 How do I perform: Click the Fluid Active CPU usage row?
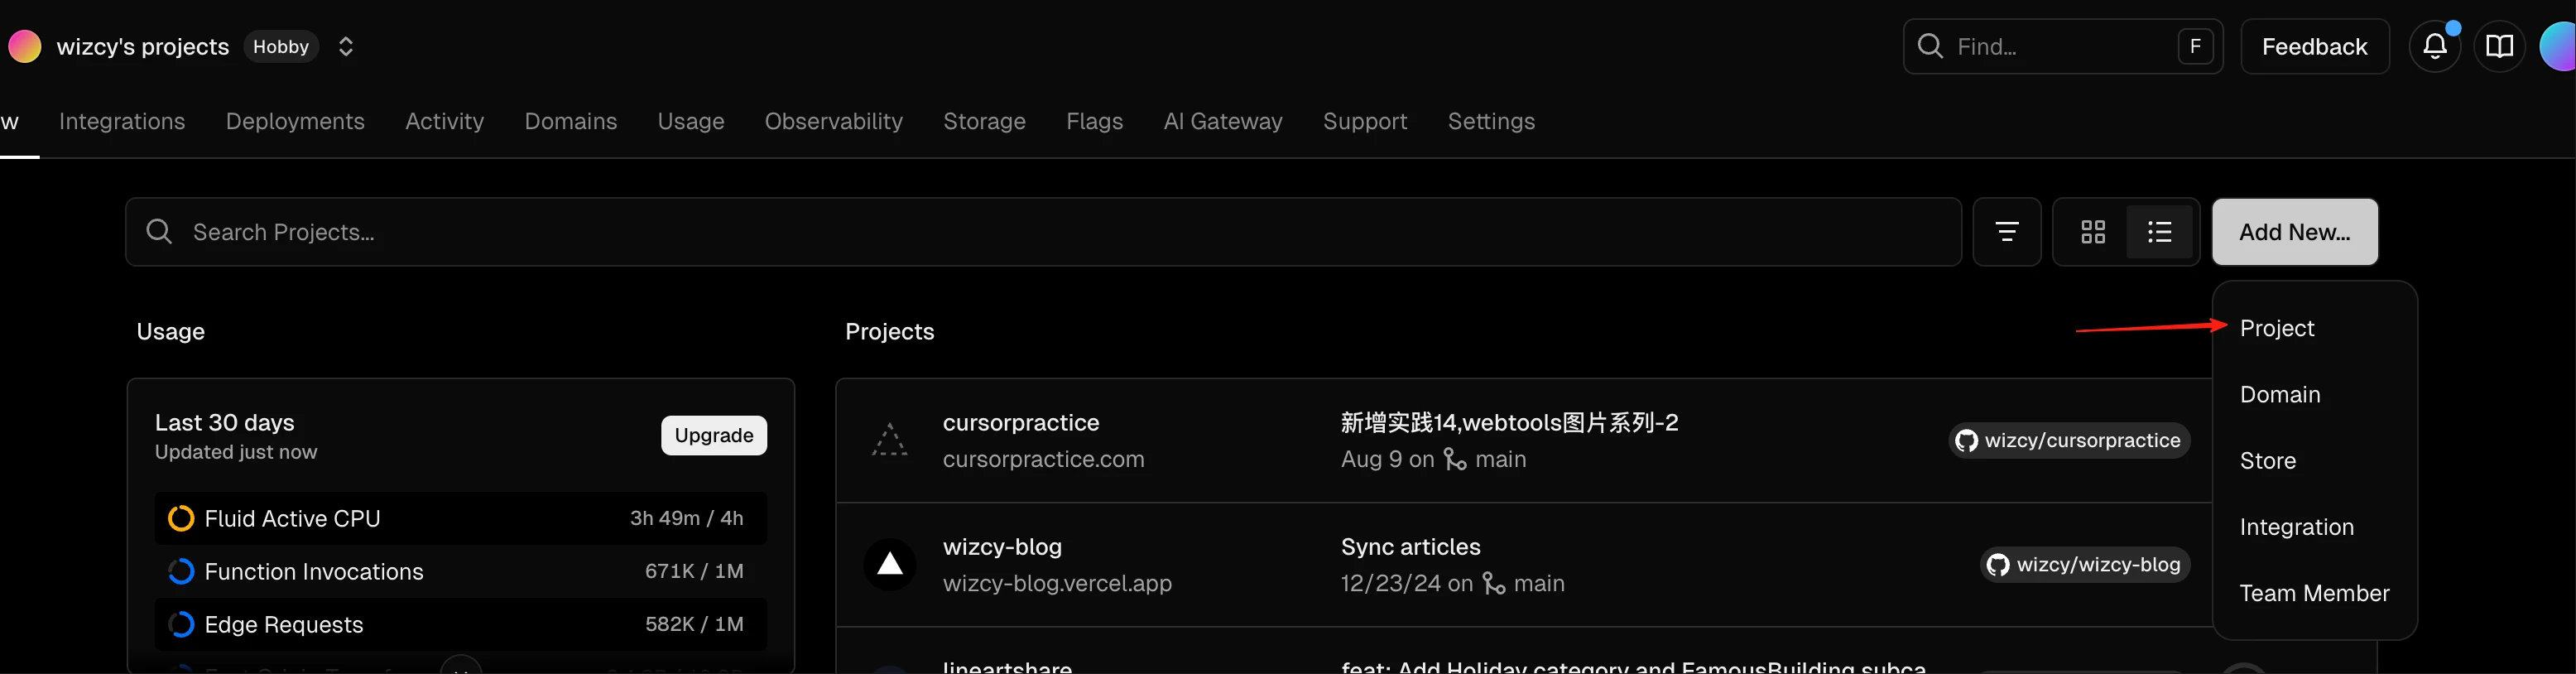460,518
